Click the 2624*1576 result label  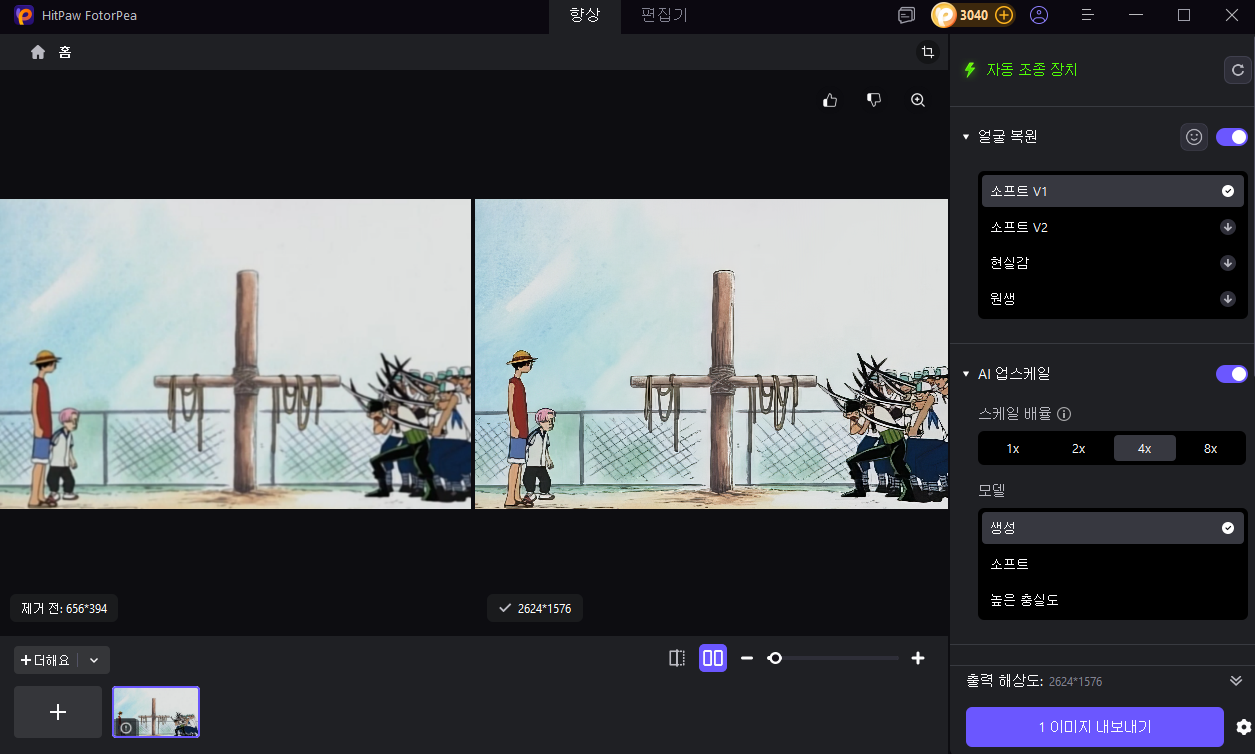tap(535, 608)
